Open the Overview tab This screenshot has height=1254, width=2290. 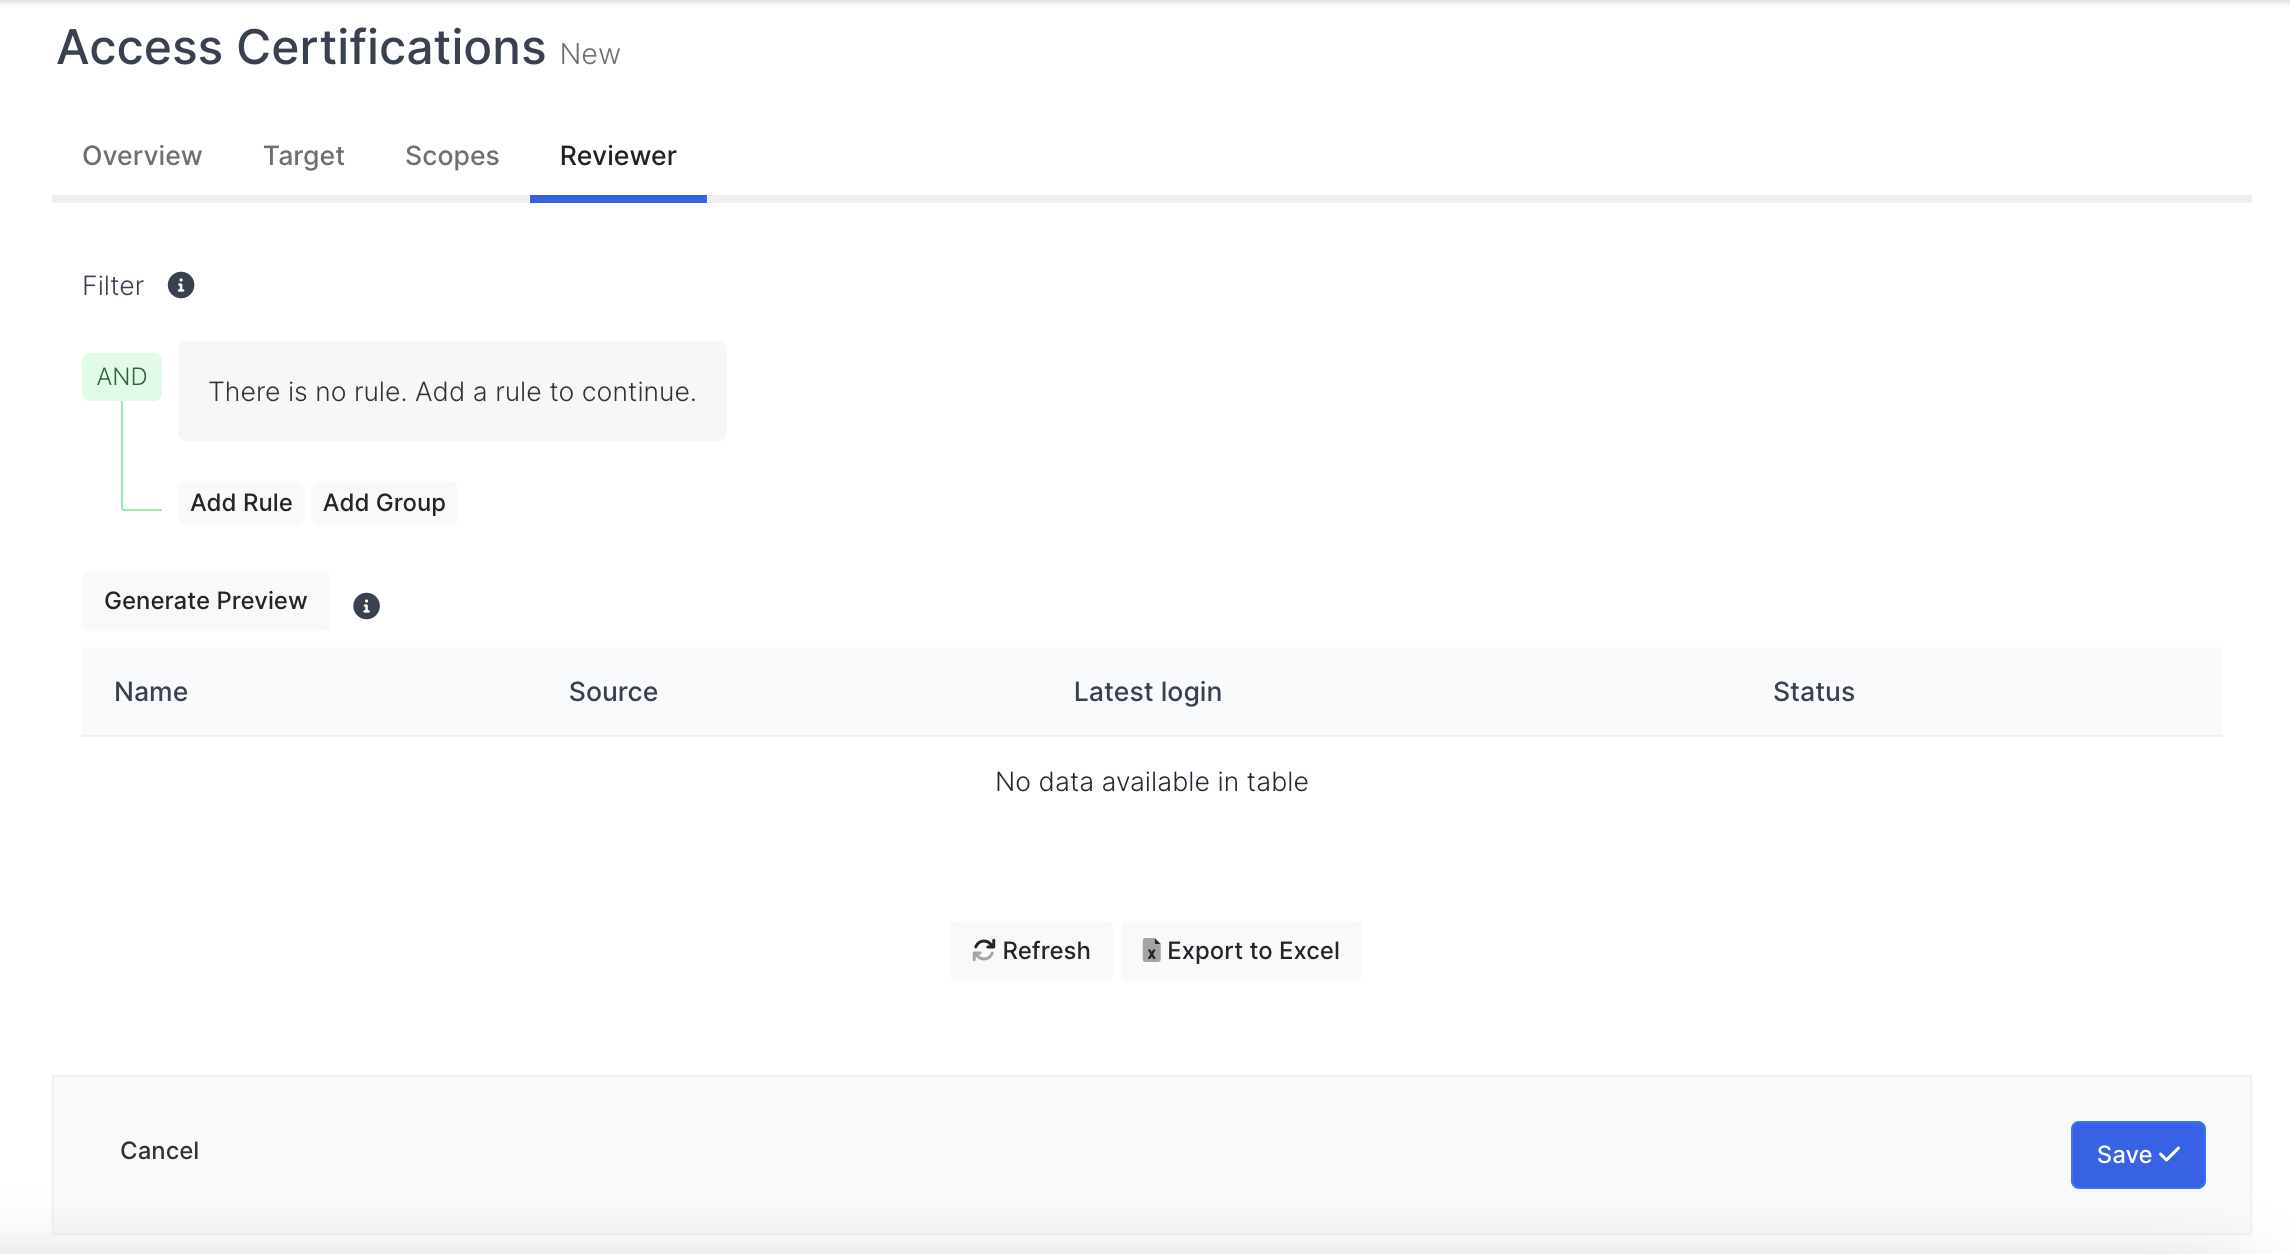tap(142, 156)
